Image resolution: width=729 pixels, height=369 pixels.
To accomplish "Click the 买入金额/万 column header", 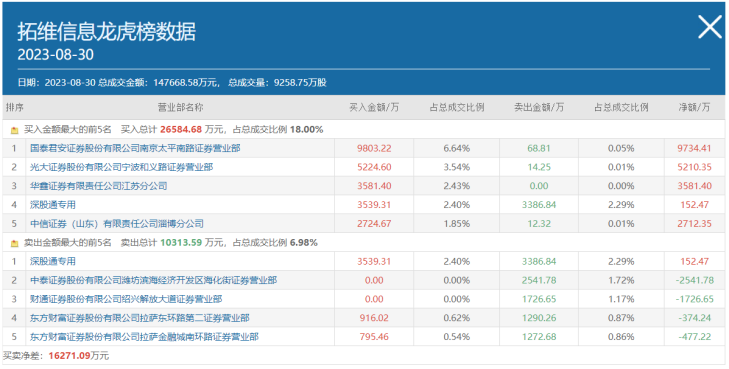I will (374, 107).
